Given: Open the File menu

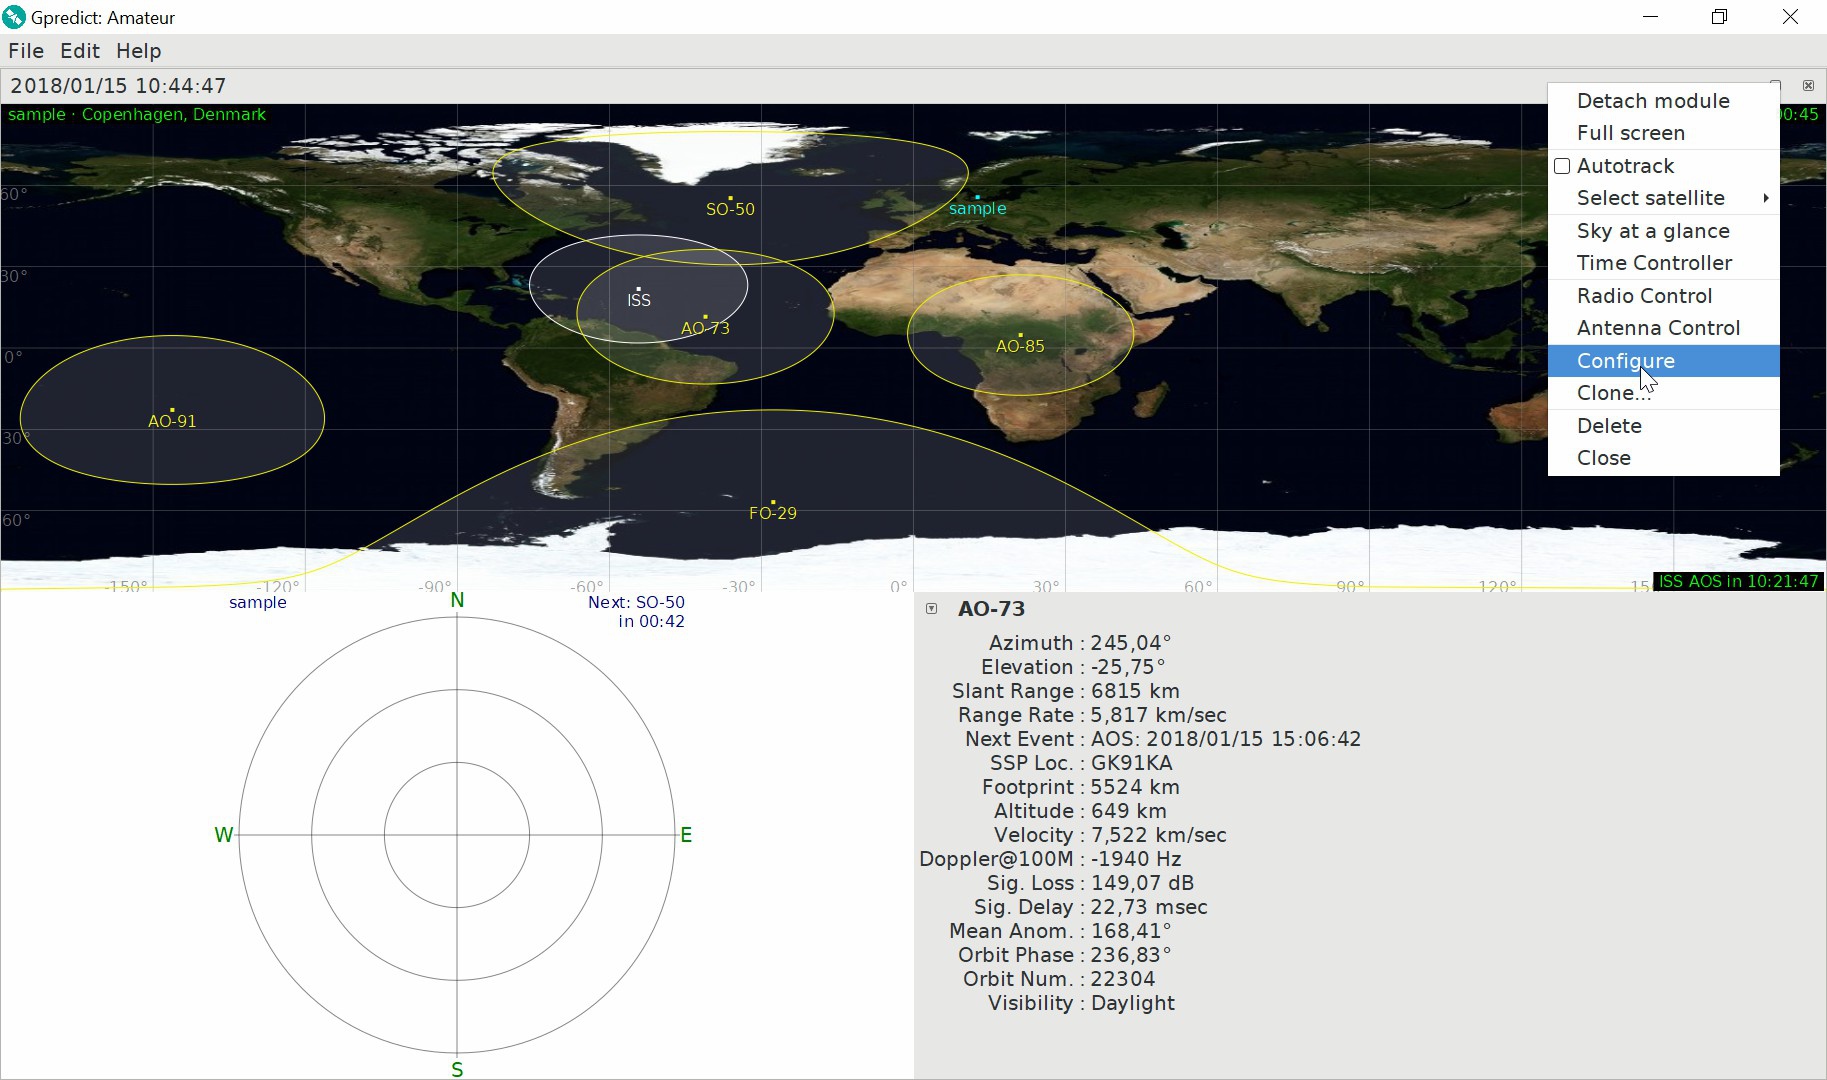Looking at the screenshot, I should click(26, 51).
